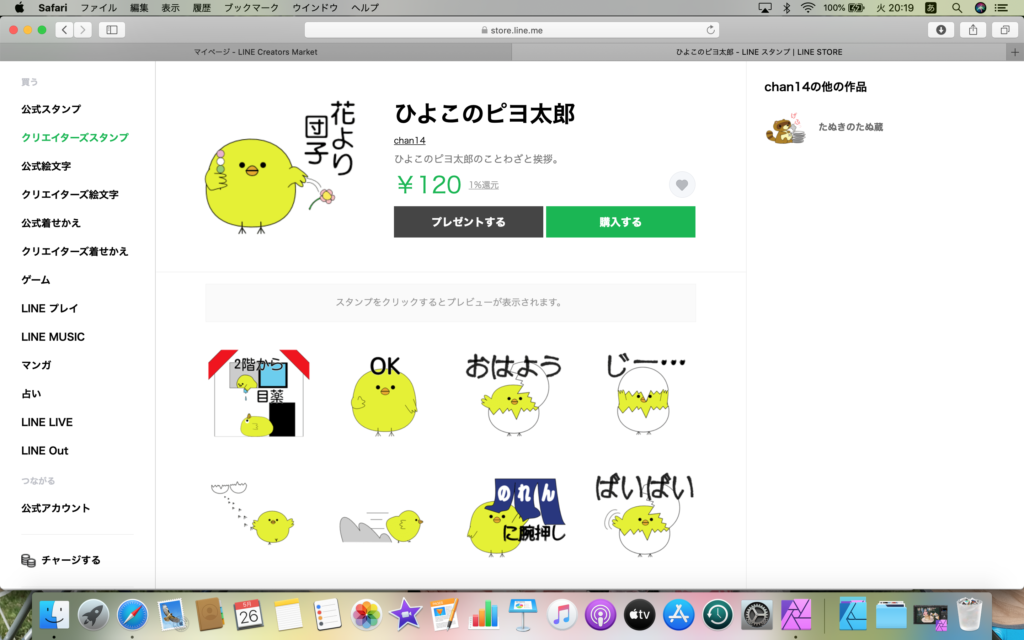Viewport: 1024px width, 640px height.
Task: Open Time Machine from the Dock
Action: pos(718,615)
